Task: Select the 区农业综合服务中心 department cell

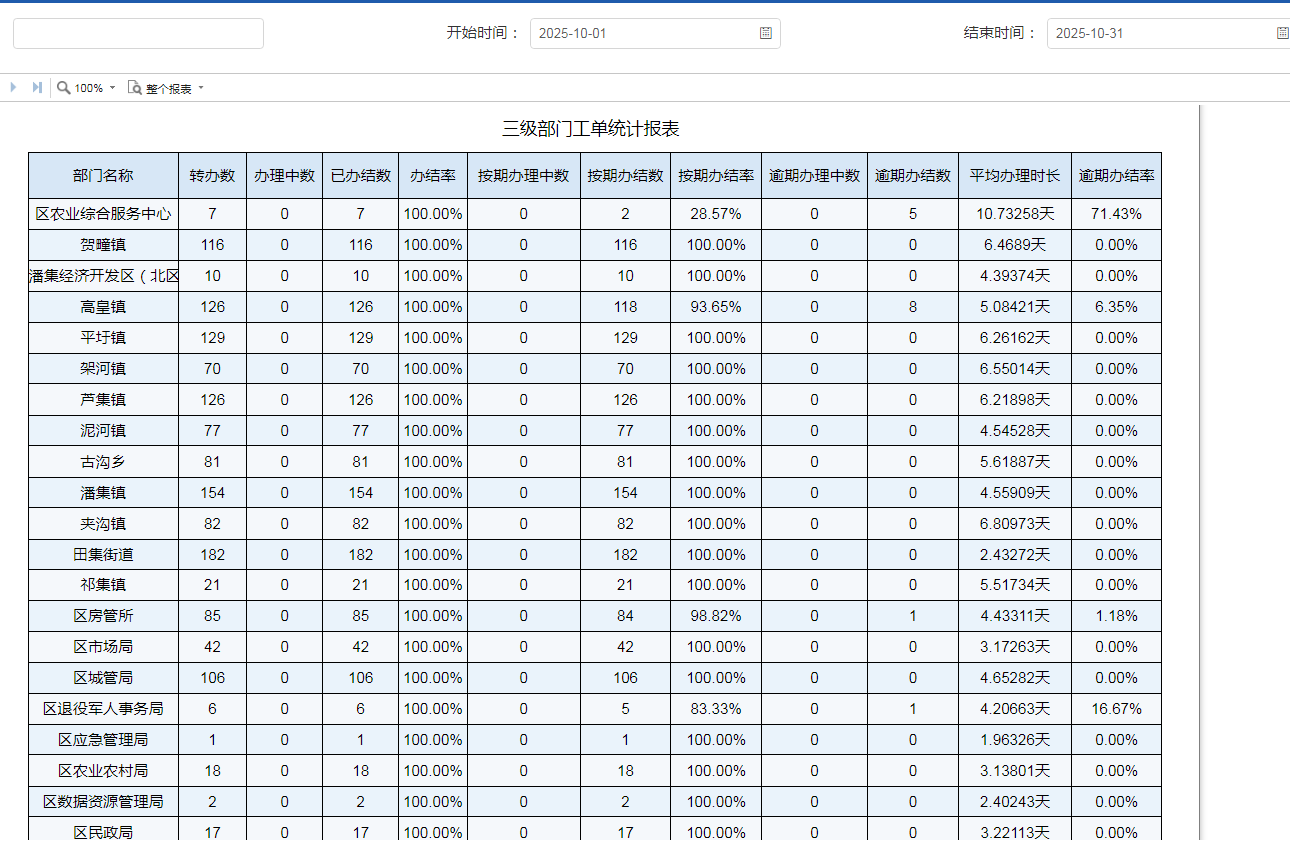Action: tap(103, 214)
